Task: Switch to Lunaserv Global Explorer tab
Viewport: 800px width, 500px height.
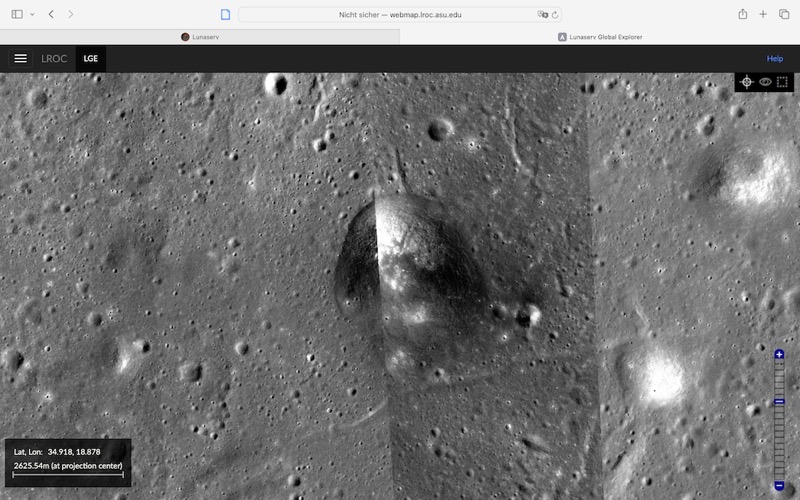Action: tap(600, 37)
